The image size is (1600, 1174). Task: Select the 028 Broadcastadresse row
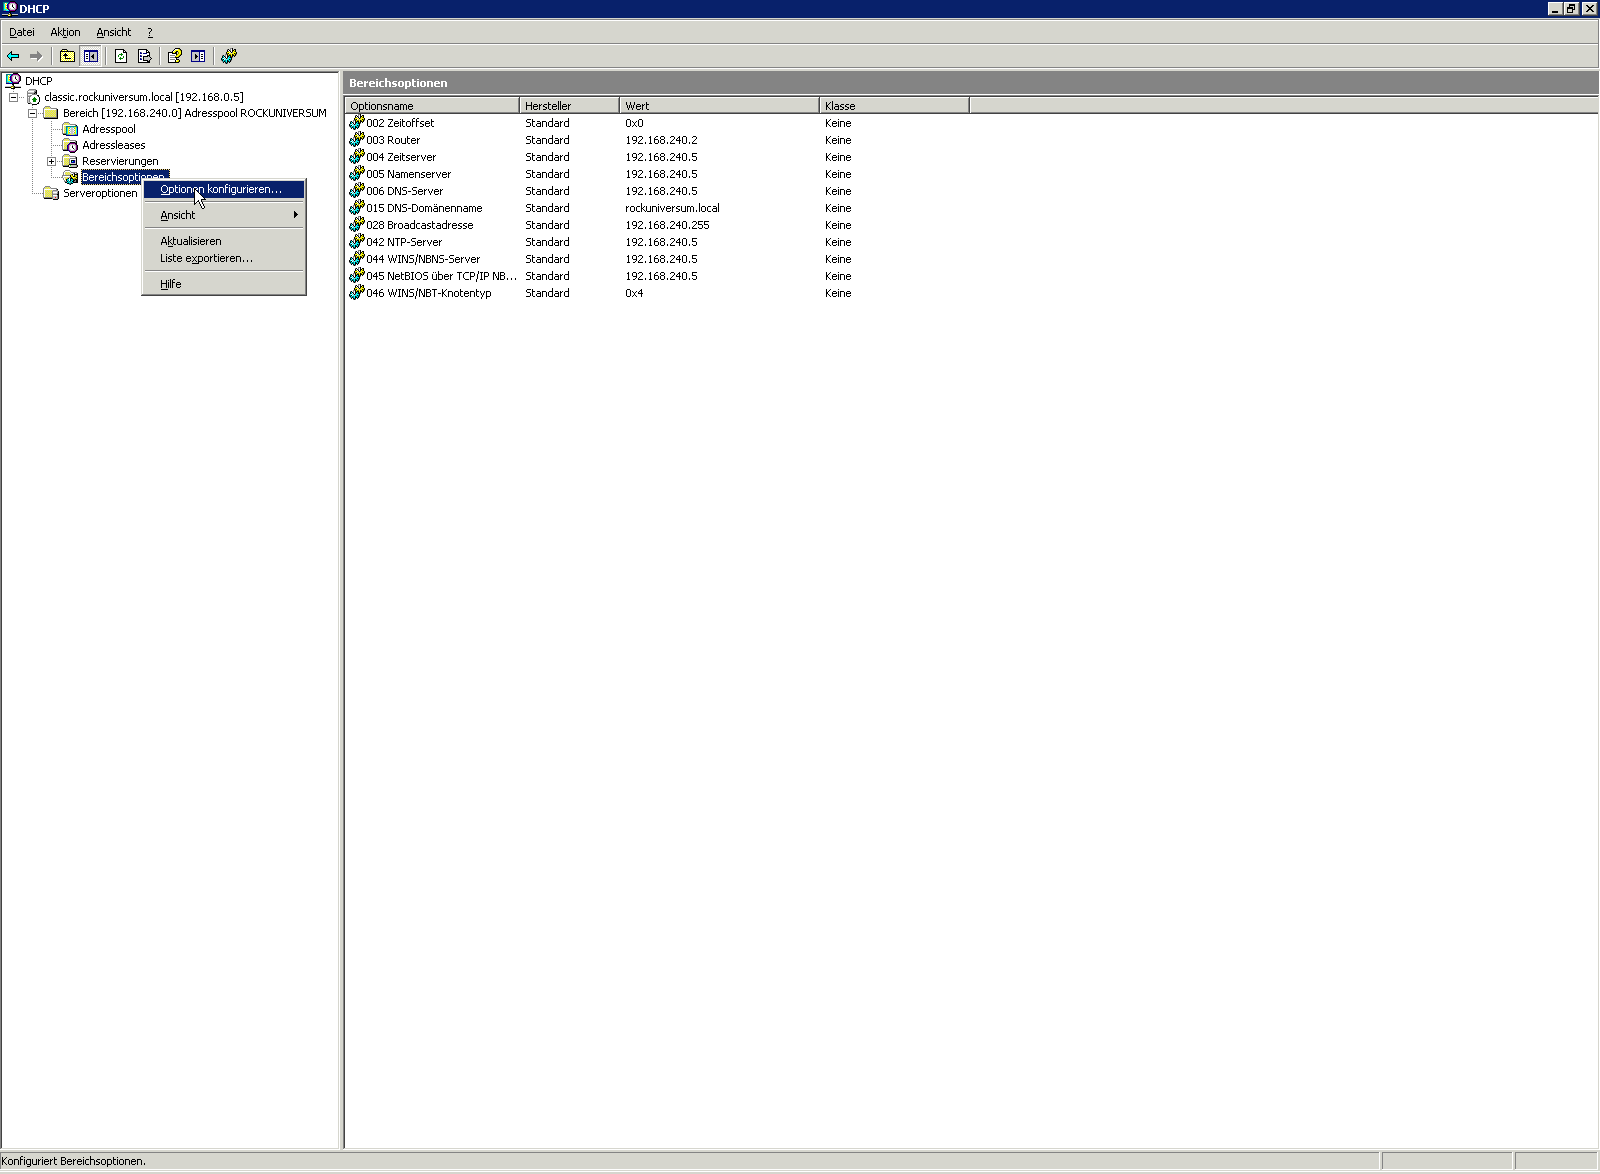pyautogui.click(x=657, y=225)
